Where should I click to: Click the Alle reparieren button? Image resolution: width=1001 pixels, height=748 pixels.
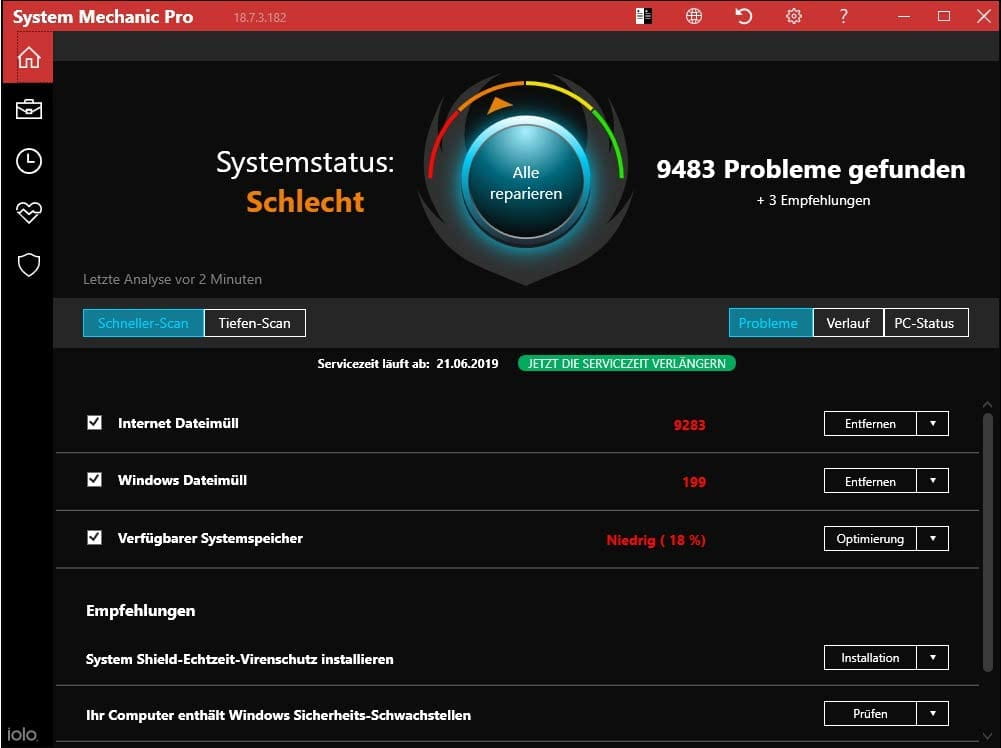coord(525,184)
